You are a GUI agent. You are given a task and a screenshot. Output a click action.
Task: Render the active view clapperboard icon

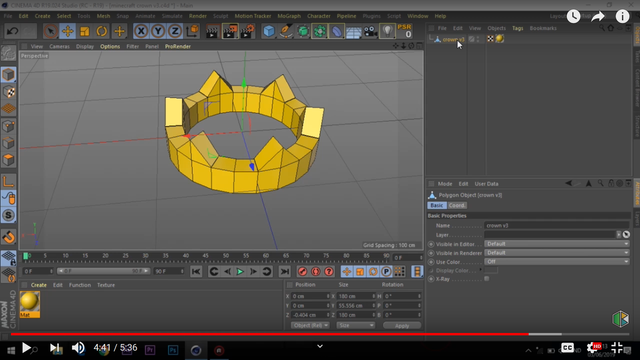[x=212, y=31]
